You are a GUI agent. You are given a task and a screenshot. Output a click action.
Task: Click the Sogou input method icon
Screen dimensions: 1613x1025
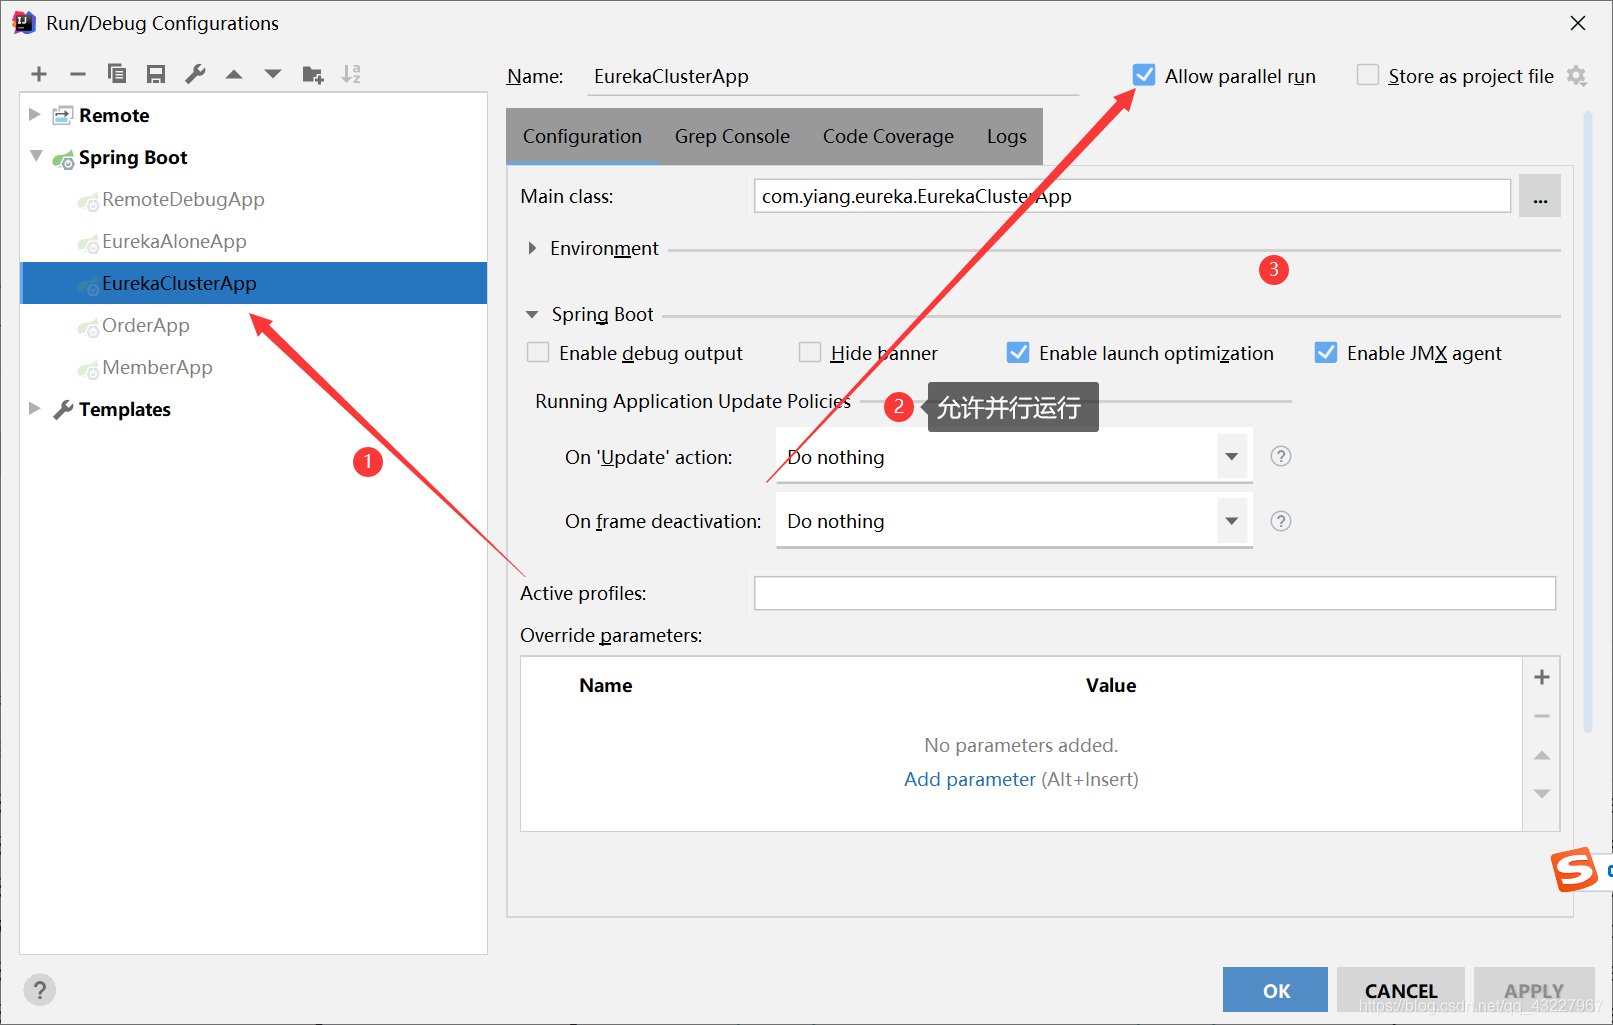click(1574, 869)
